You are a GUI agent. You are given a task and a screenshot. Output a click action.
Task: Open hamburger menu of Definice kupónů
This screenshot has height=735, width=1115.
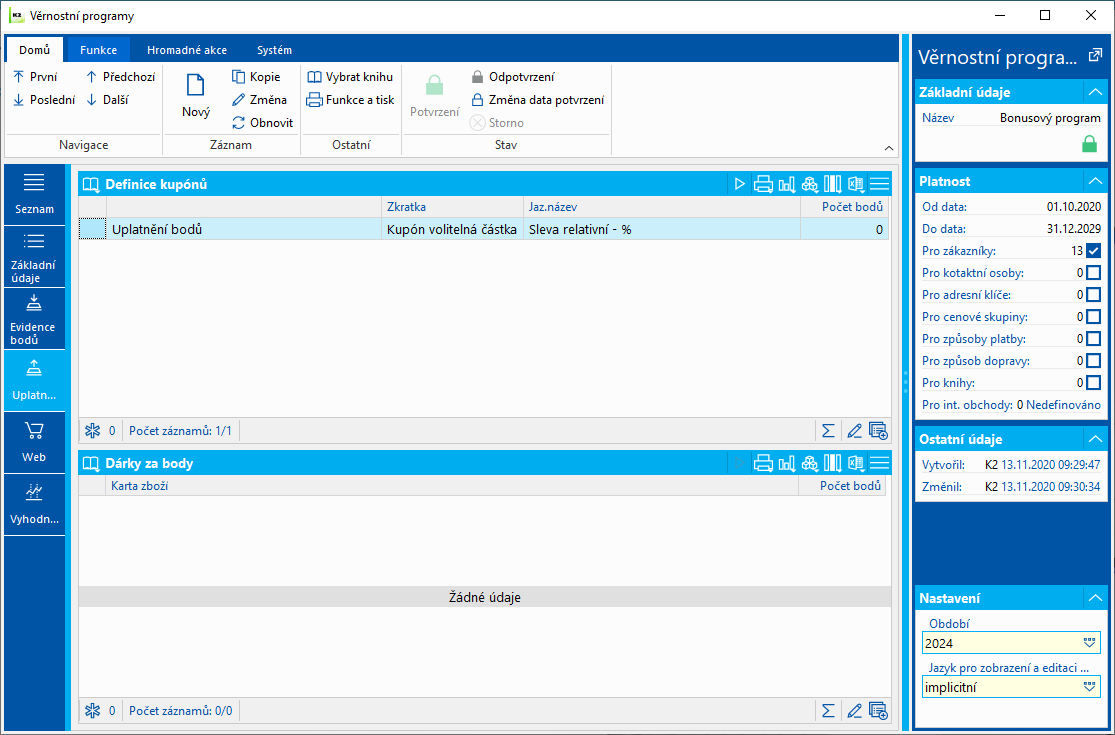(880, 184)
